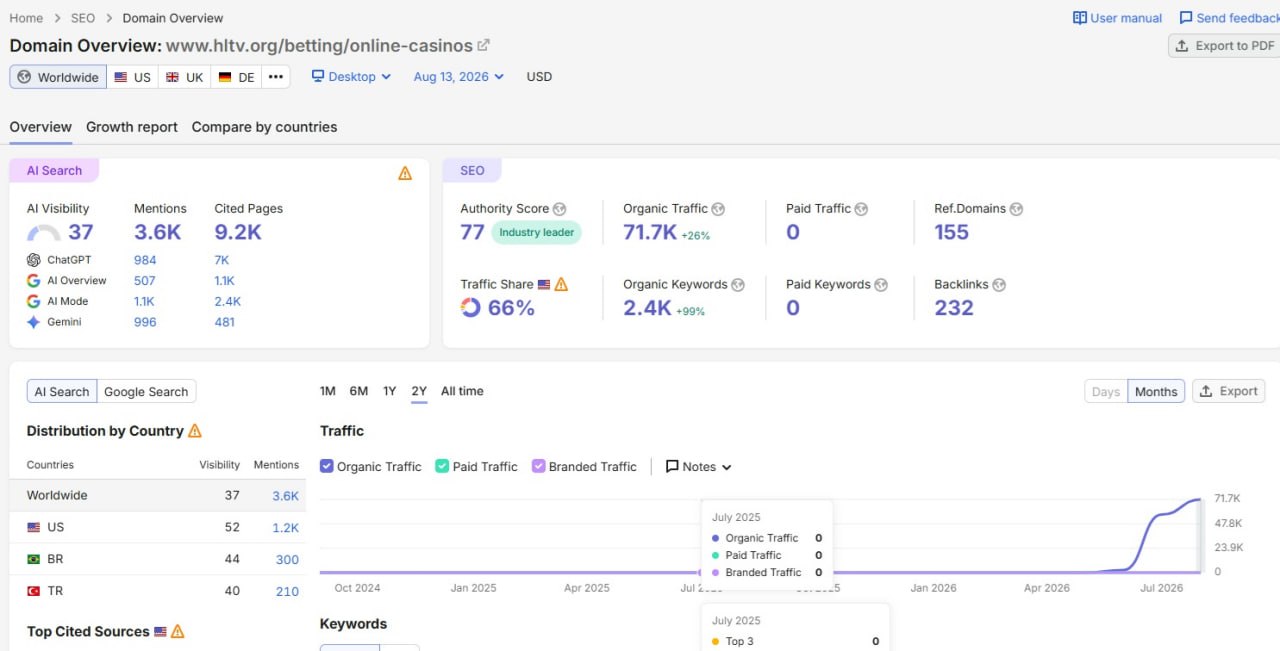Screen dimensions: 1280x651
Task: Click warning icon next to Distribution by Country
Action: 195,431
